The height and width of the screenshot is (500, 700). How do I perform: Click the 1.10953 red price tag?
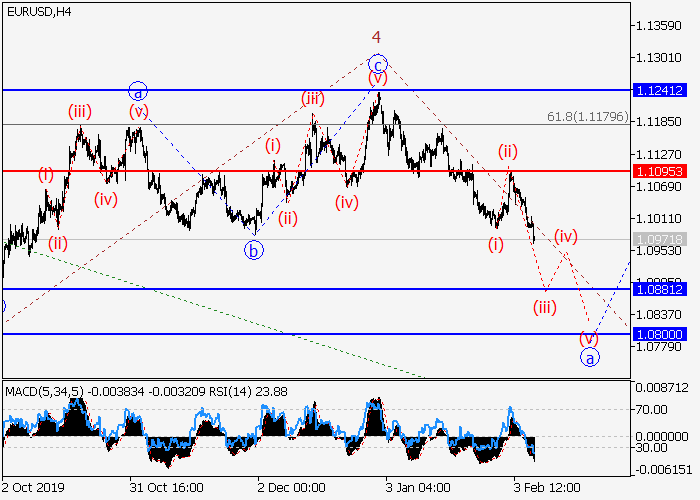[659, 171]
